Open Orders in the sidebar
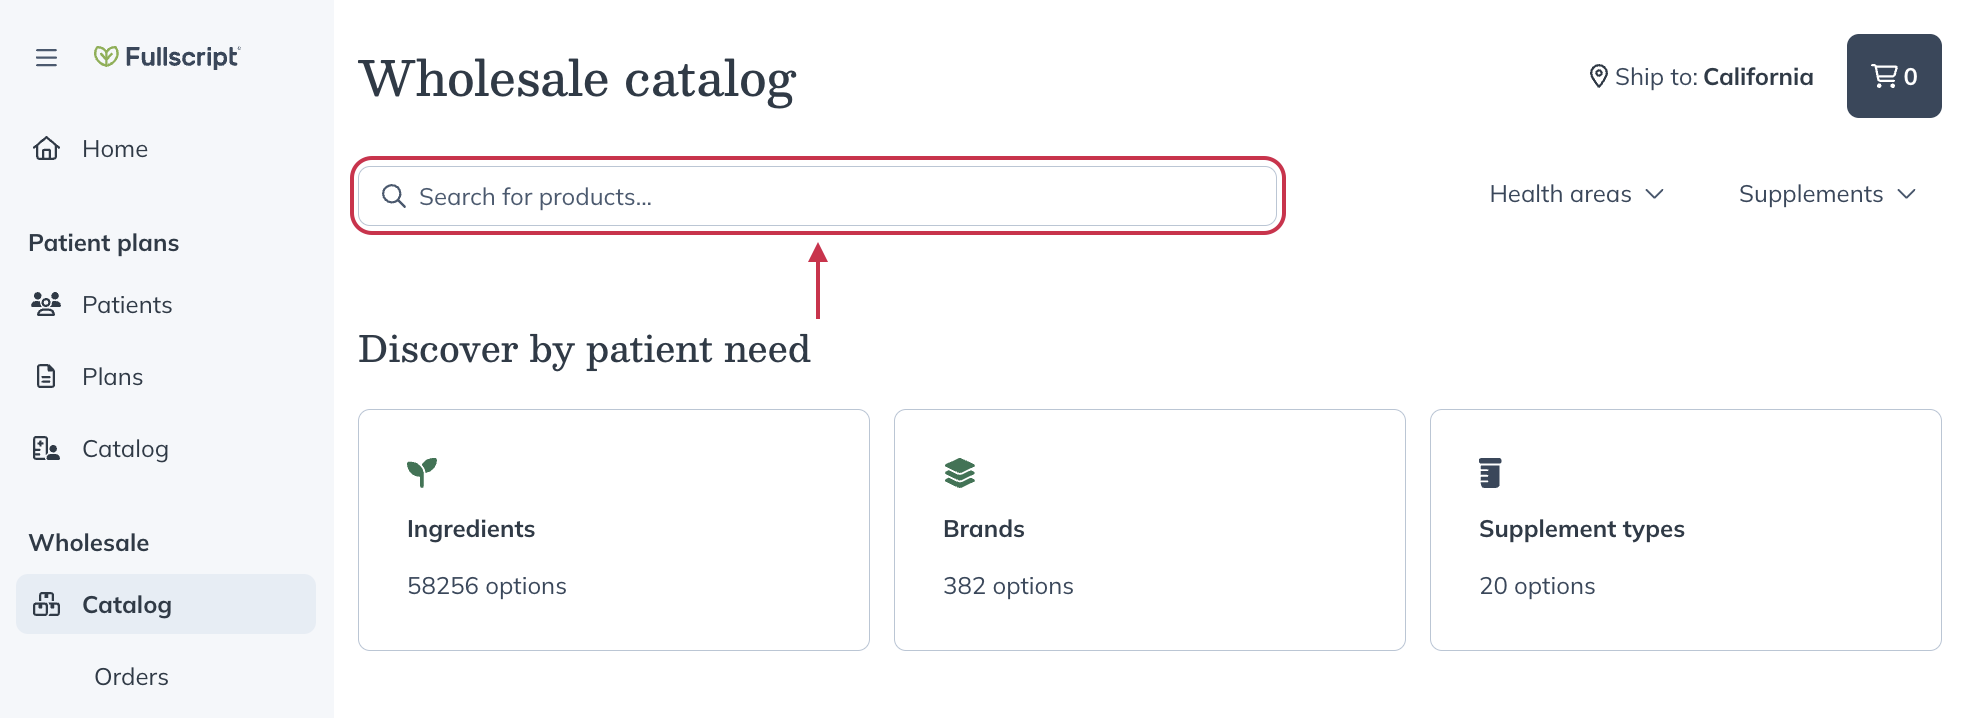1962x718 pixels. tap(131, 677)
